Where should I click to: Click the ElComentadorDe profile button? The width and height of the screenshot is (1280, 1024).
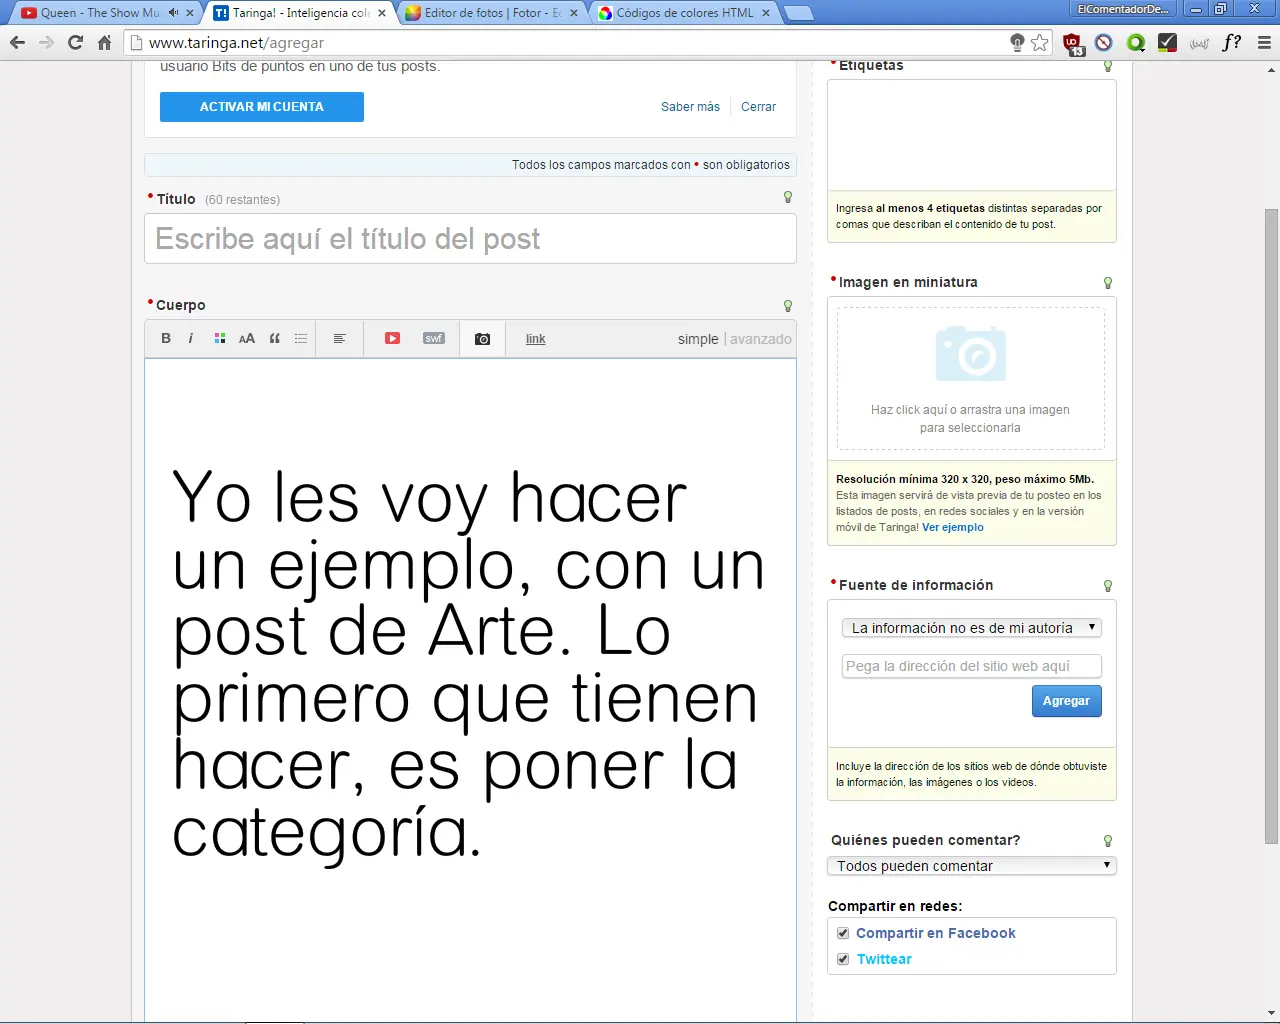pos(1124,9)
